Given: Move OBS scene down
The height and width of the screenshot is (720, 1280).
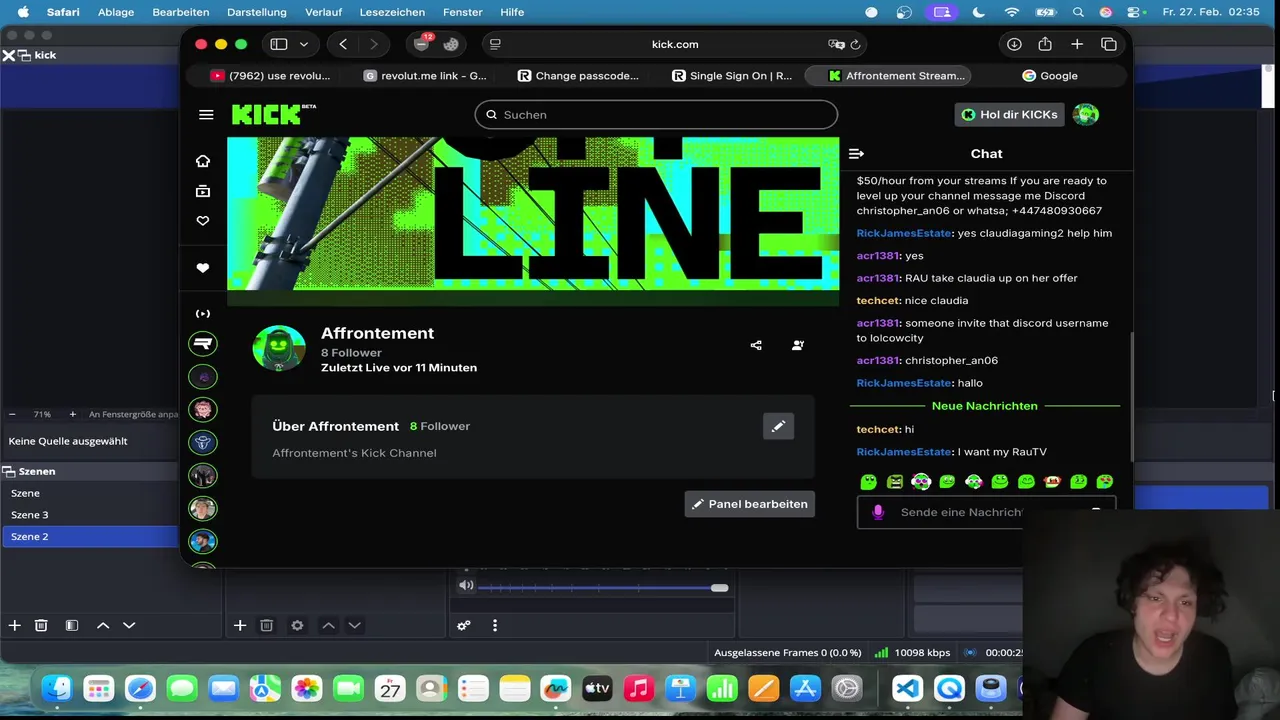Looking at the screenshot, I should [129, 625].
